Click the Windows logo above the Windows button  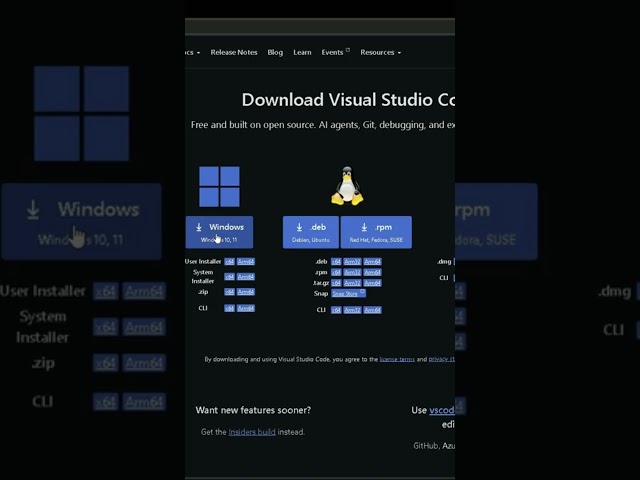click(x=219, y=186)
